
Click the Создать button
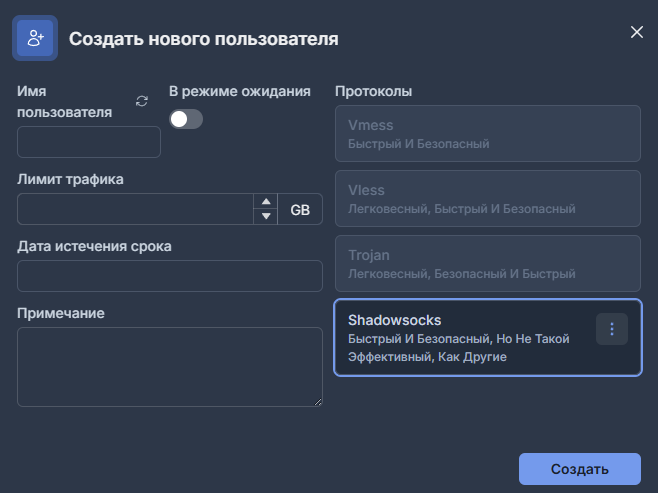click(579, 469)
